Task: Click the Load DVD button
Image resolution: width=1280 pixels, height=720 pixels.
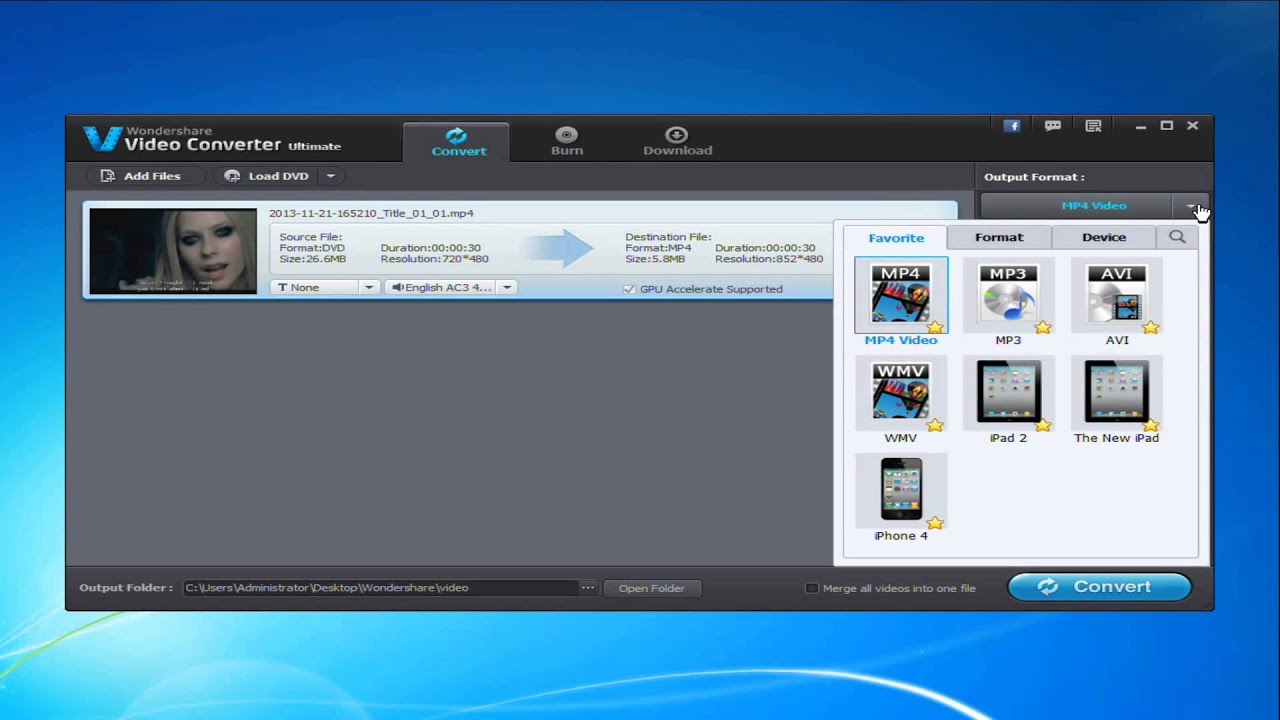Action: click(267, 176)
